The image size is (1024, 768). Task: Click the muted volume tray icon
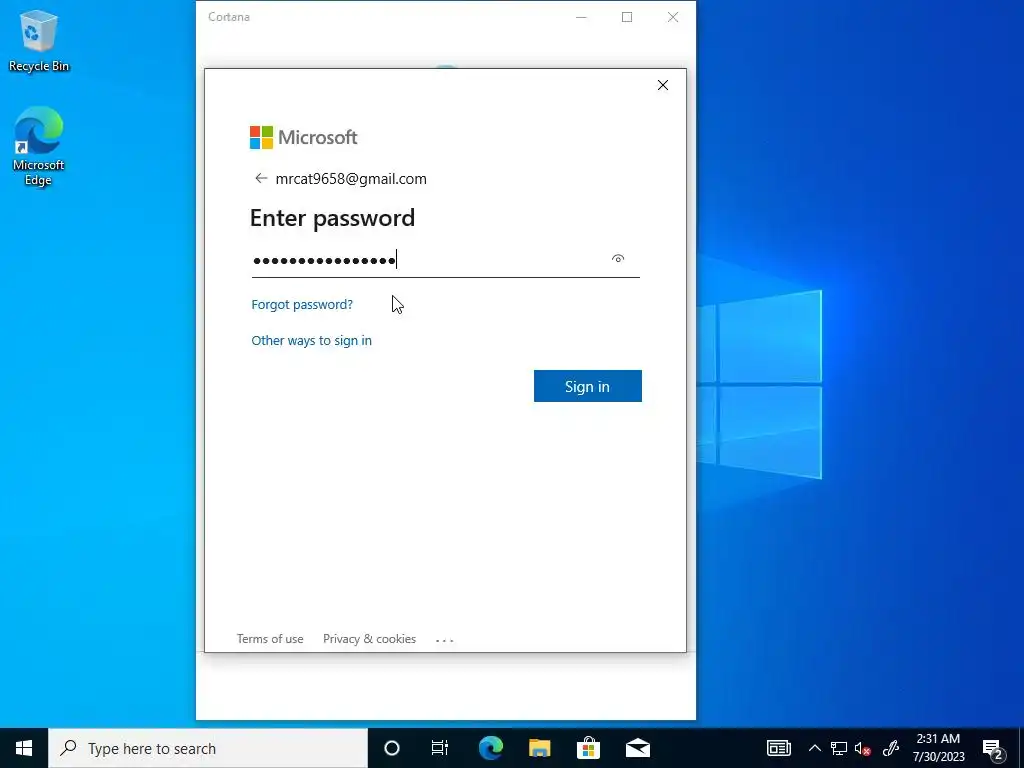click(x=863, y=748)
